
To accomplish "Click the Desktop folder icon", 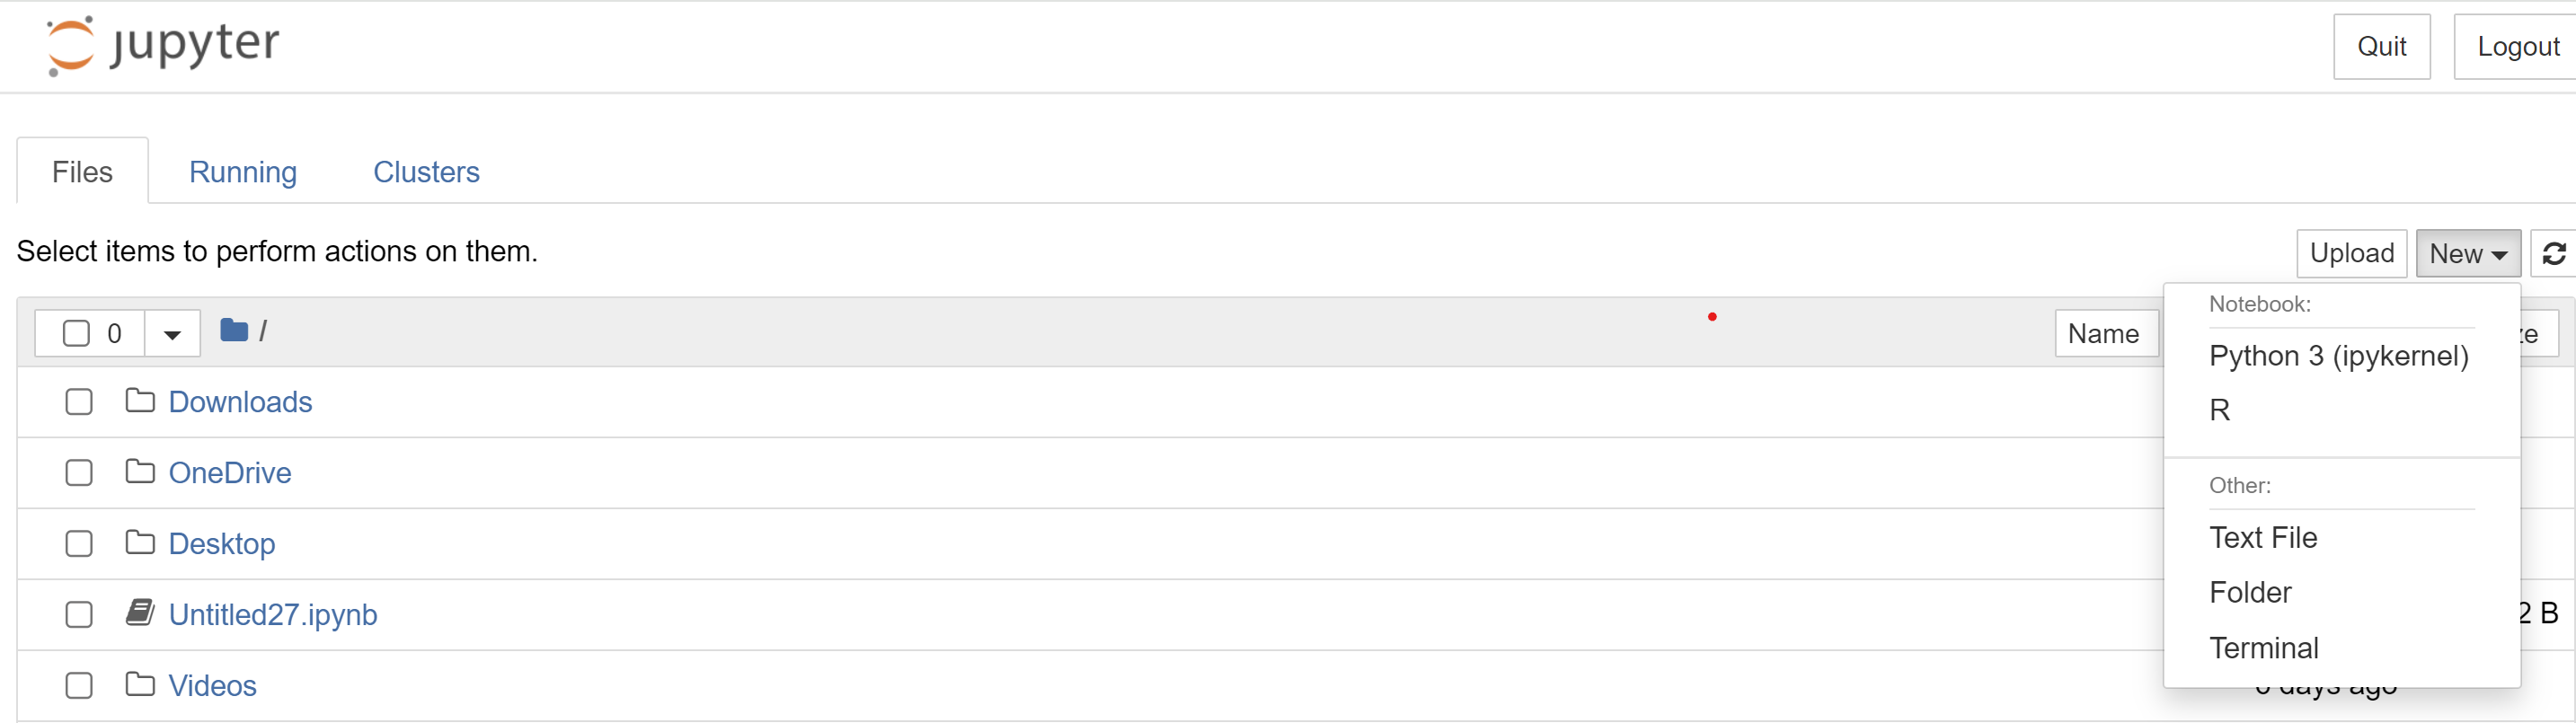I will [140, 543].
